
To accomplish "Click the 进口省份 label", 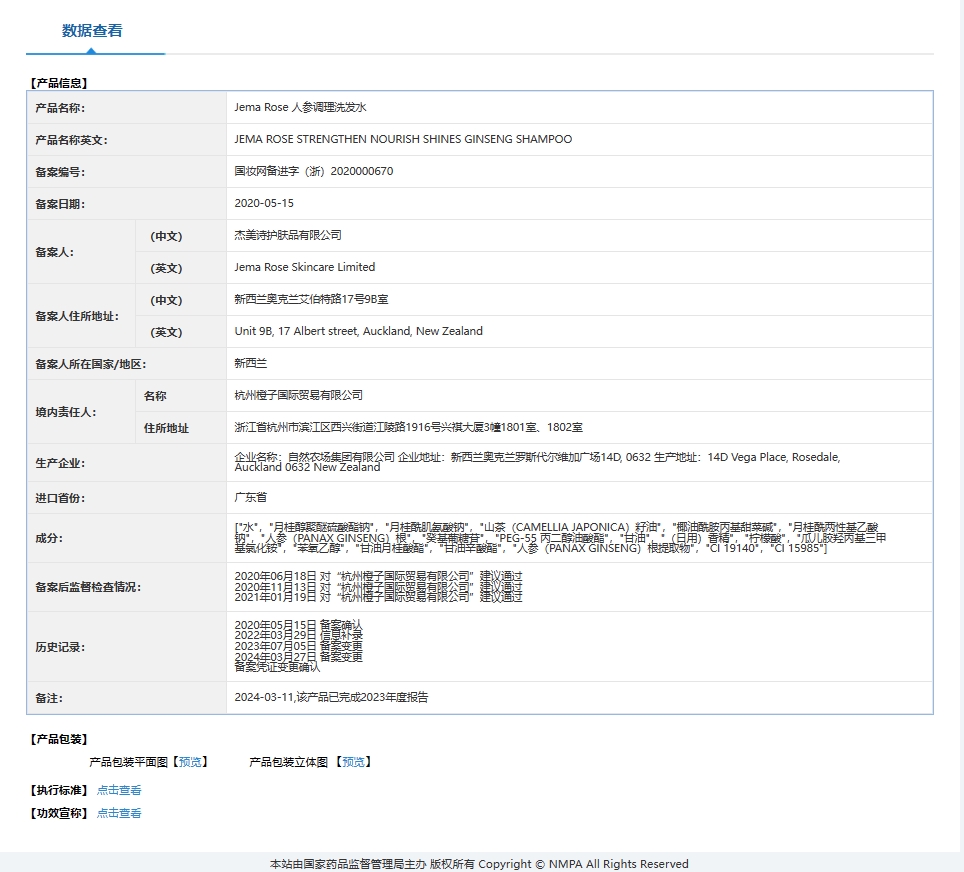I will pos(60,497).
